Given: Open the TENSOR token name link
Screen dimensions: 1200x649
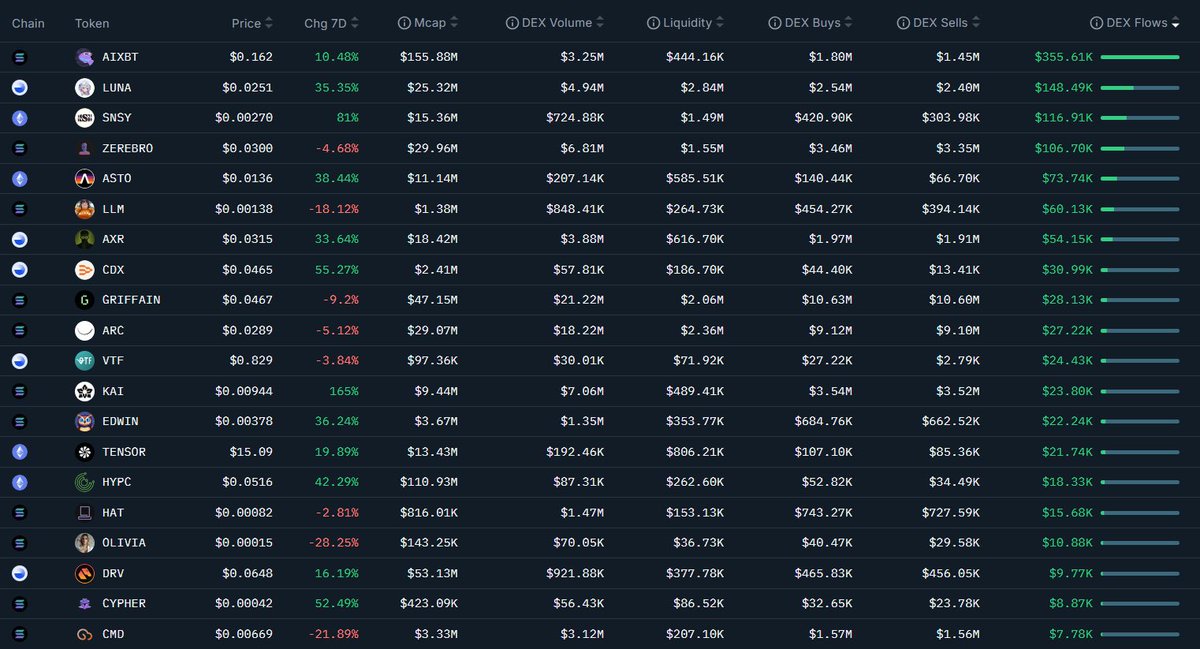Looking at the screenshot, I should click(124, 452).
